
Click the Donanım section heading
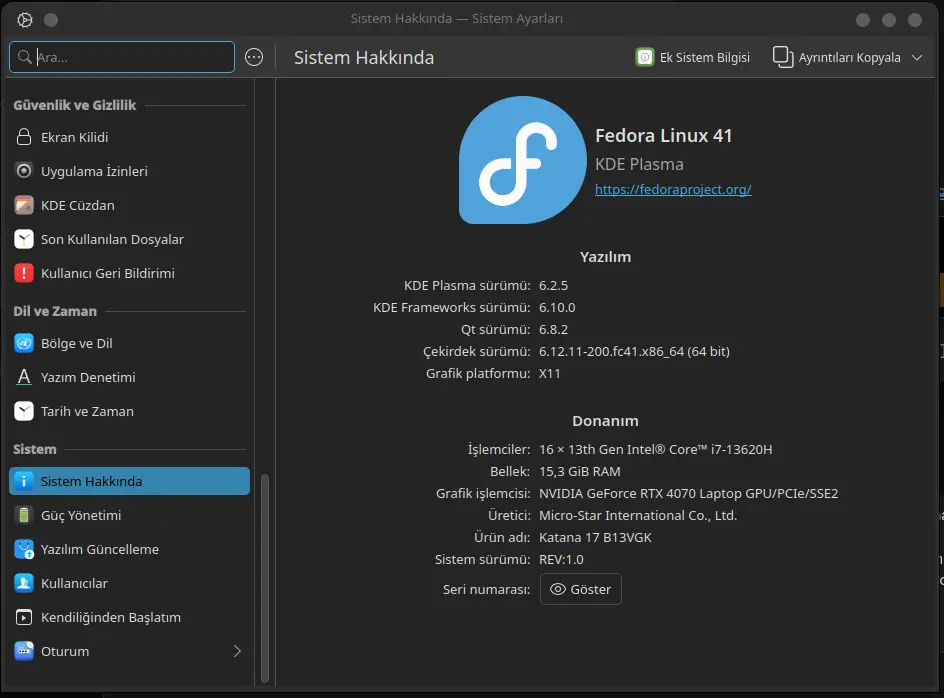(x=605, y=420)
